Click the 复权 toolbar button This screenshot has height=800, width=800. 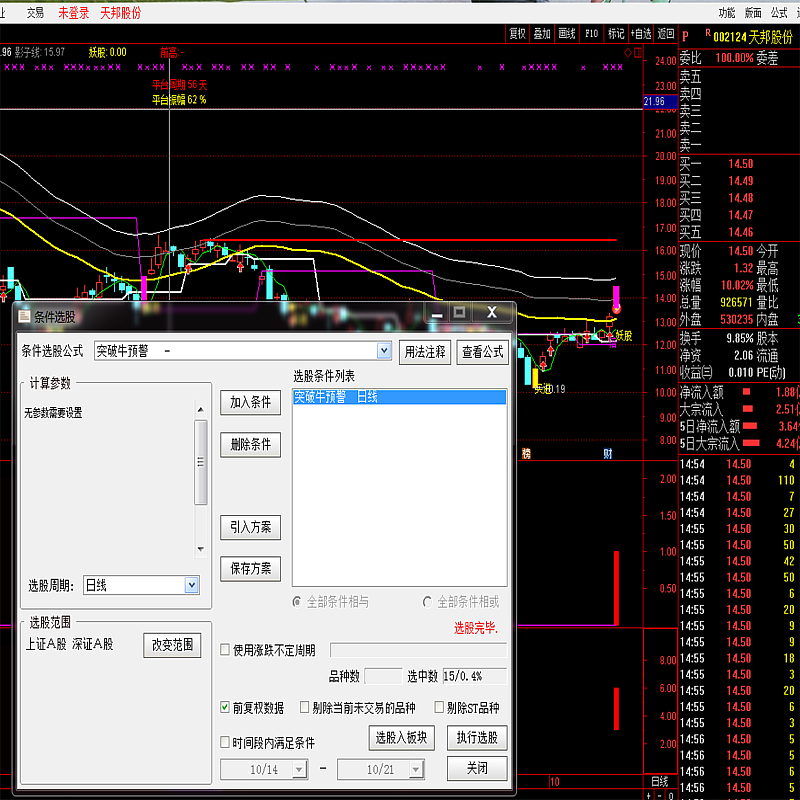(x=517, y=33)
